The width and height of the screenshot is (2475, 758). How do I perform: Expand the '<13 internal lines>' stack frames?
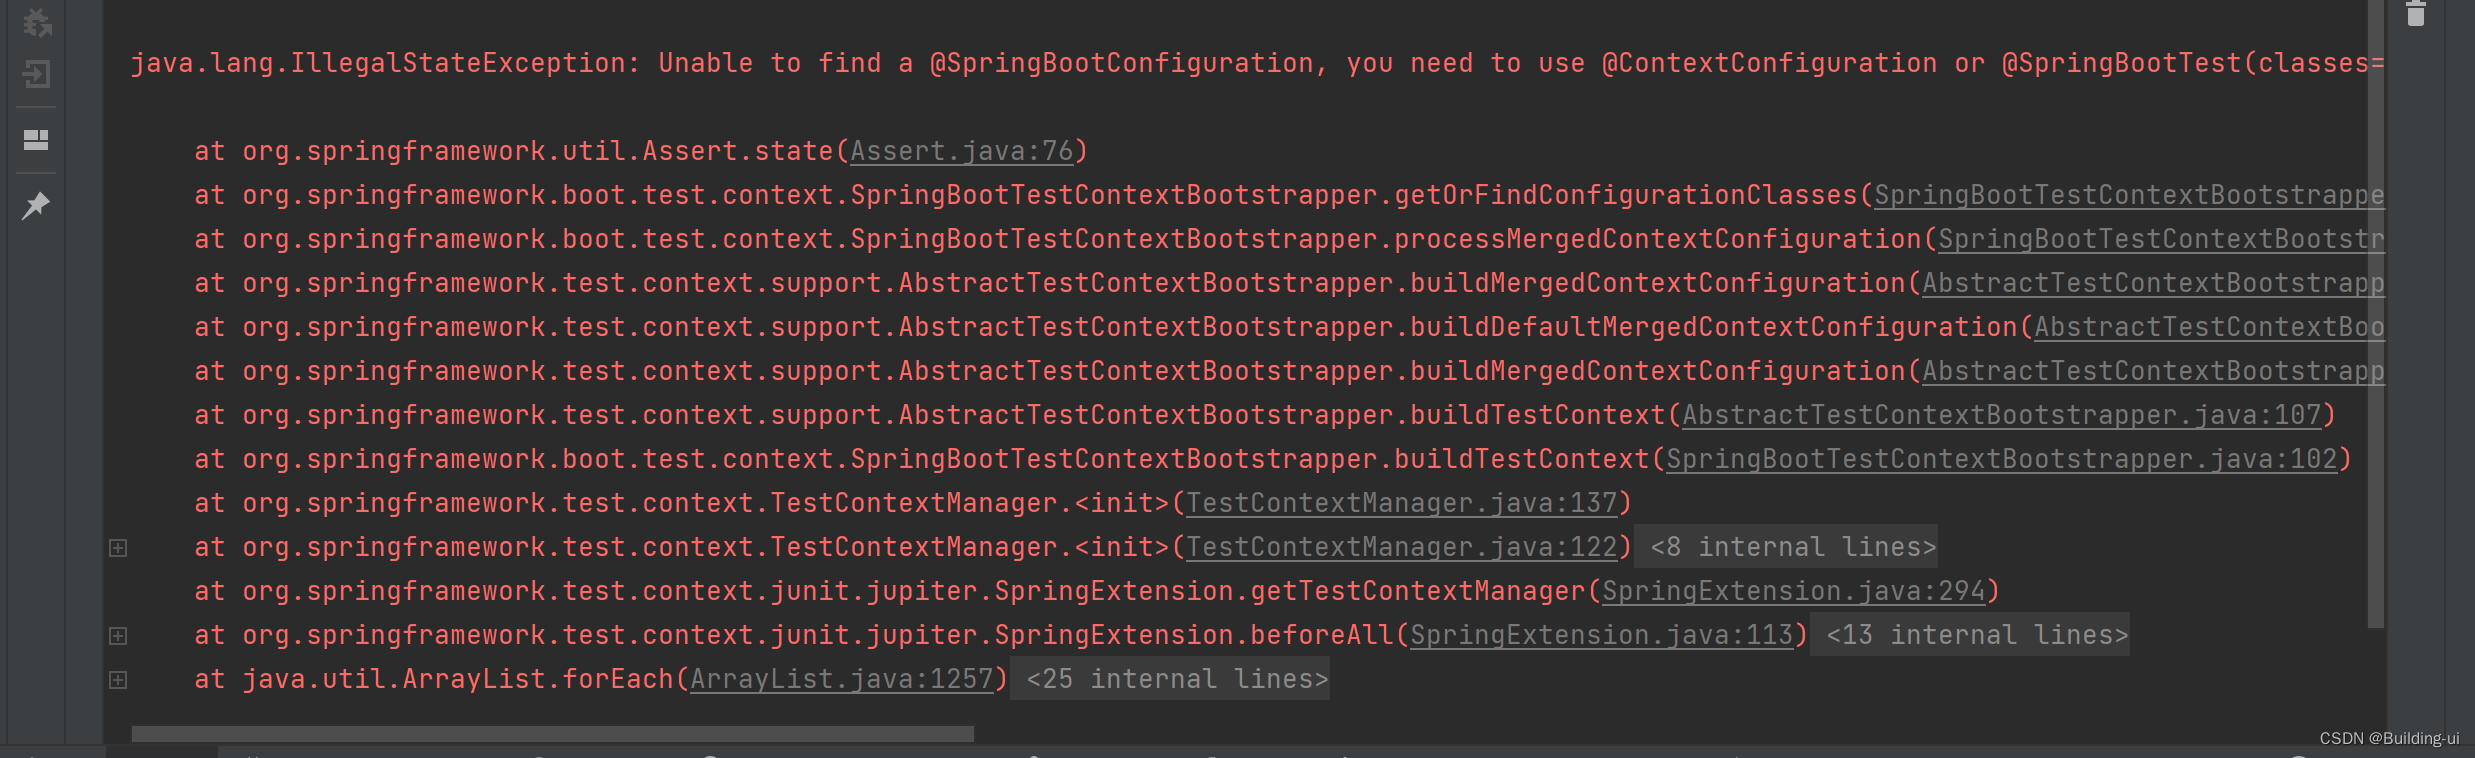pyautogui.click(x=119, y=635)
